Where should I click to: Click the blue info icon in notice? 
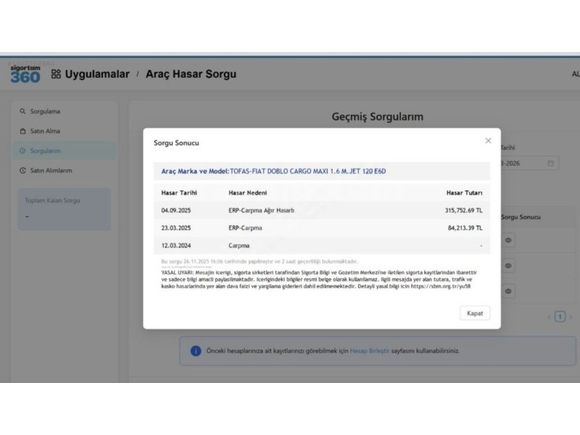click(196, 351)
